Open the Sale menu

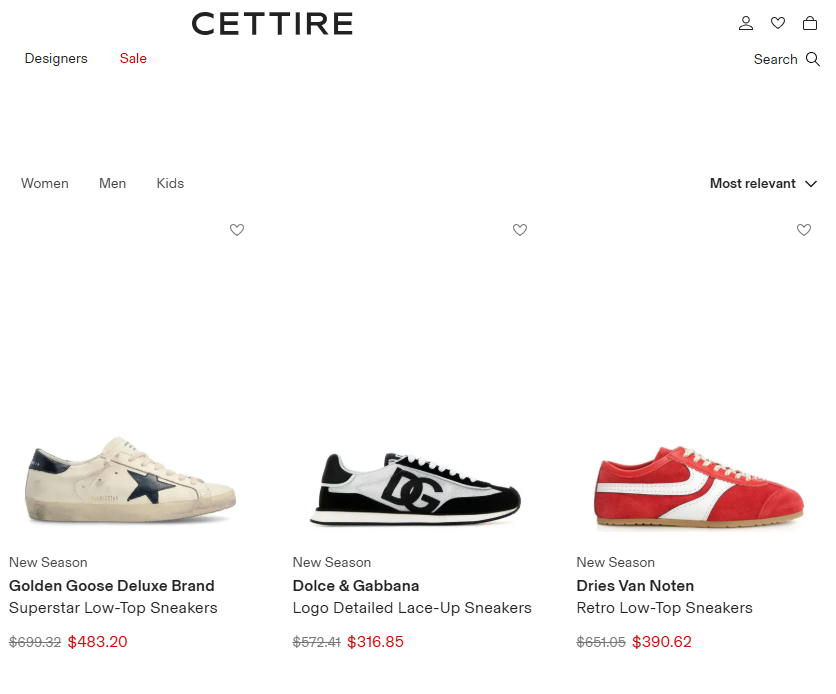(133, 59)
